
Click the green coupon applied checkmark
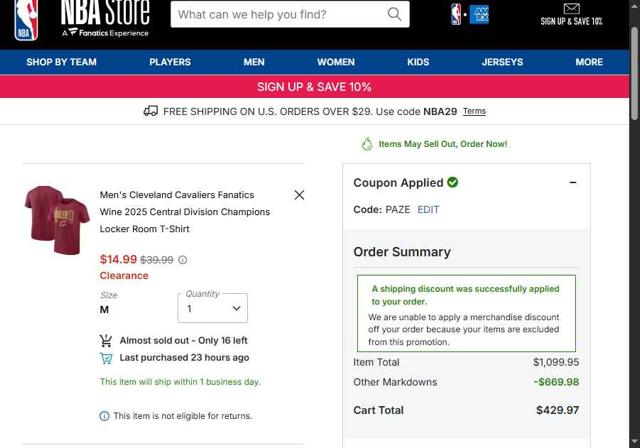453,182
